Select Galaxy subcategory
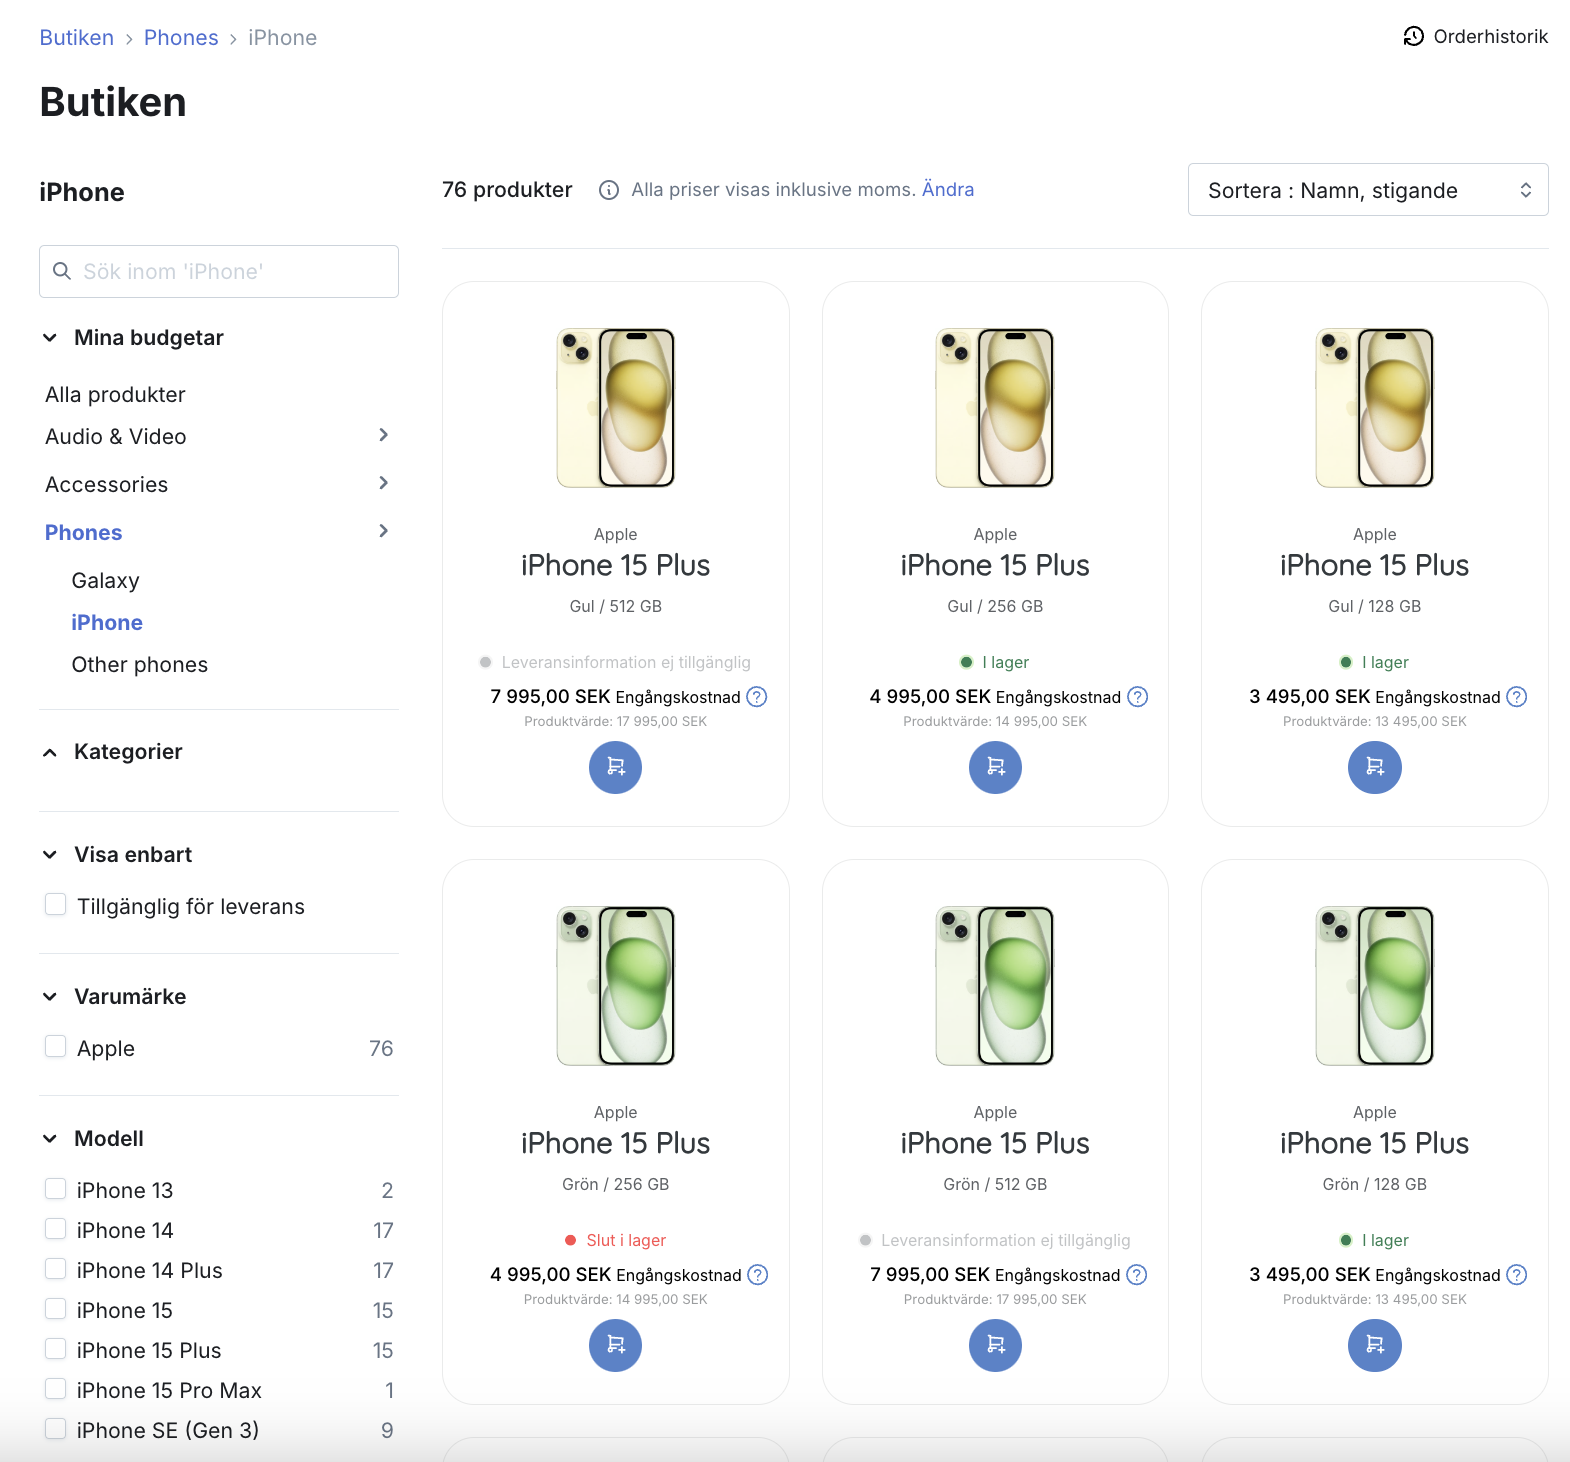 click(105, 581)
